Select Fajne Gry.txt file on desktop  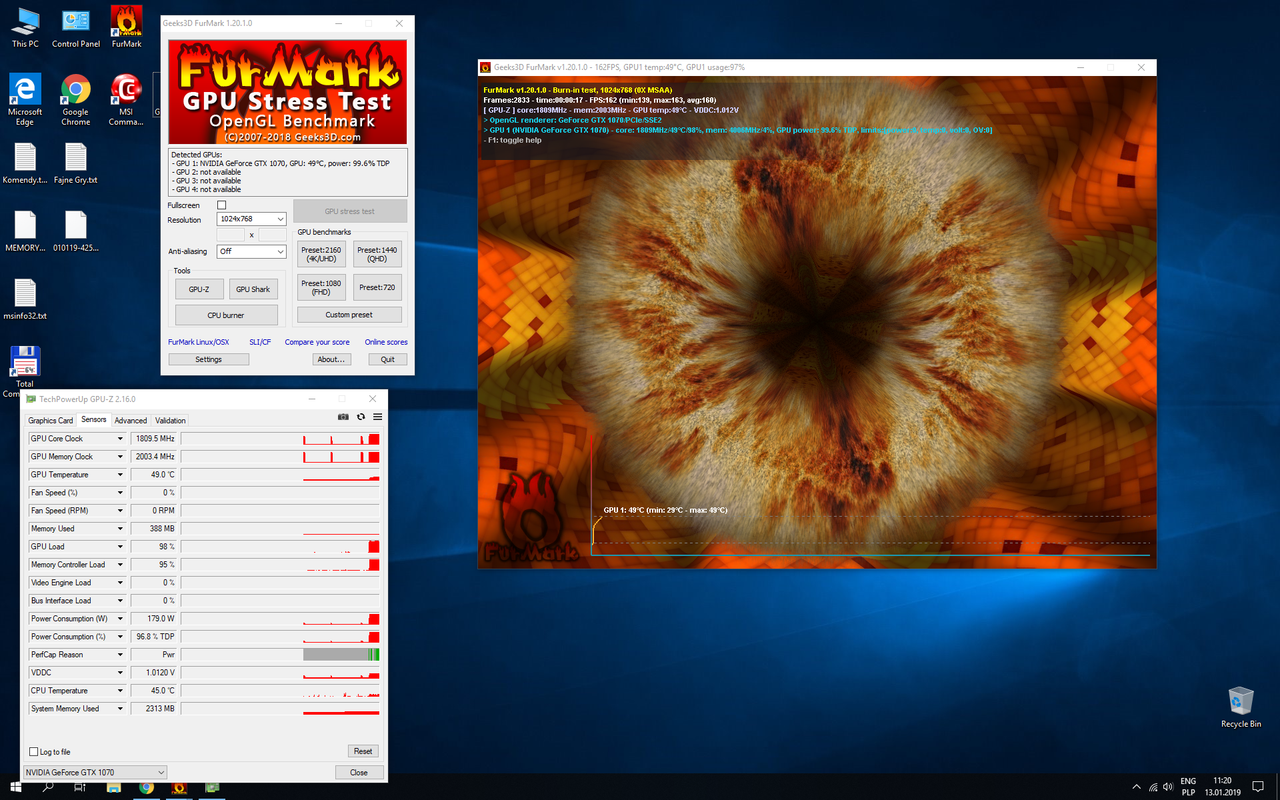pyautogui.click(x=76, y=164)
